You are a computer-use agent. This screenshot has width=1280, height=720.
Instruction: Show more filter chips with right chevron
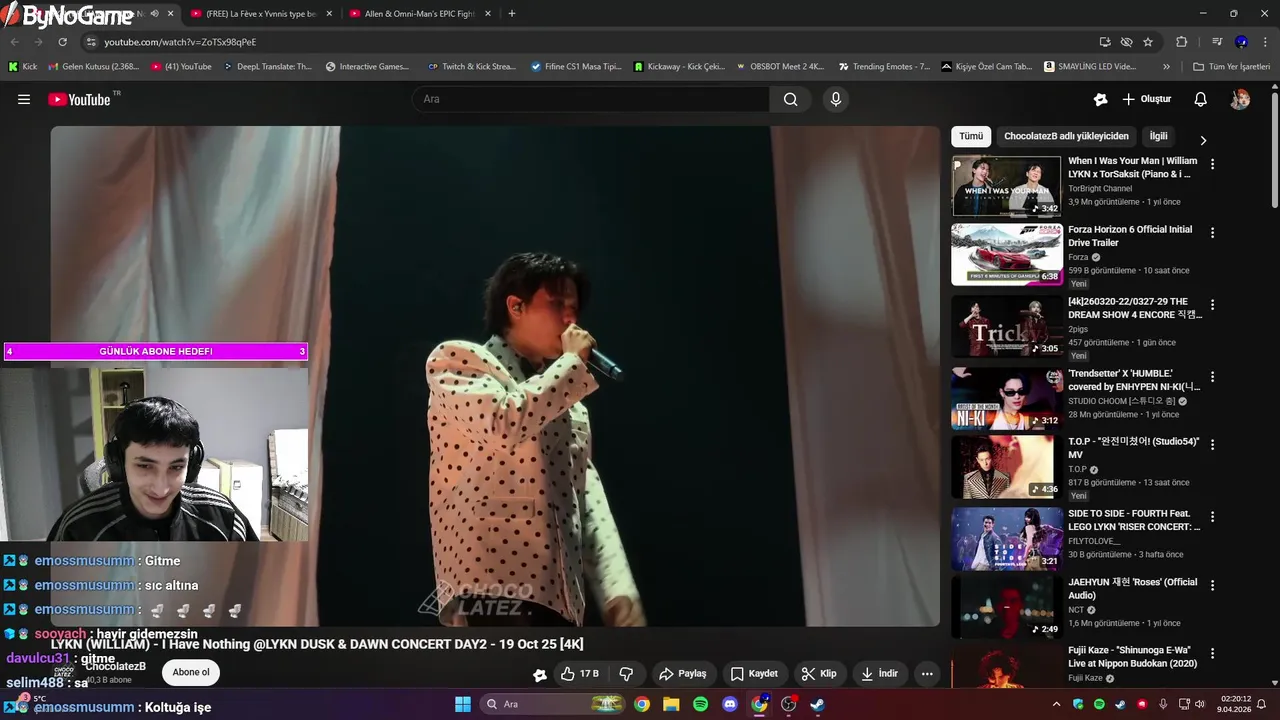coord(1203,140)
